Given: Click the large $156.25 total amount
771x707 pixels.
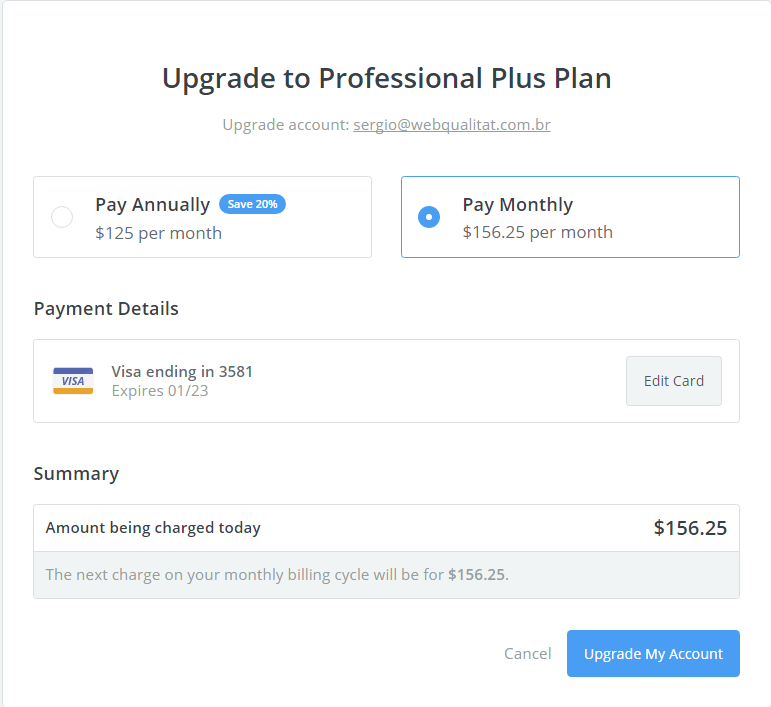Looking at the screenshot, I should (690, 528).
